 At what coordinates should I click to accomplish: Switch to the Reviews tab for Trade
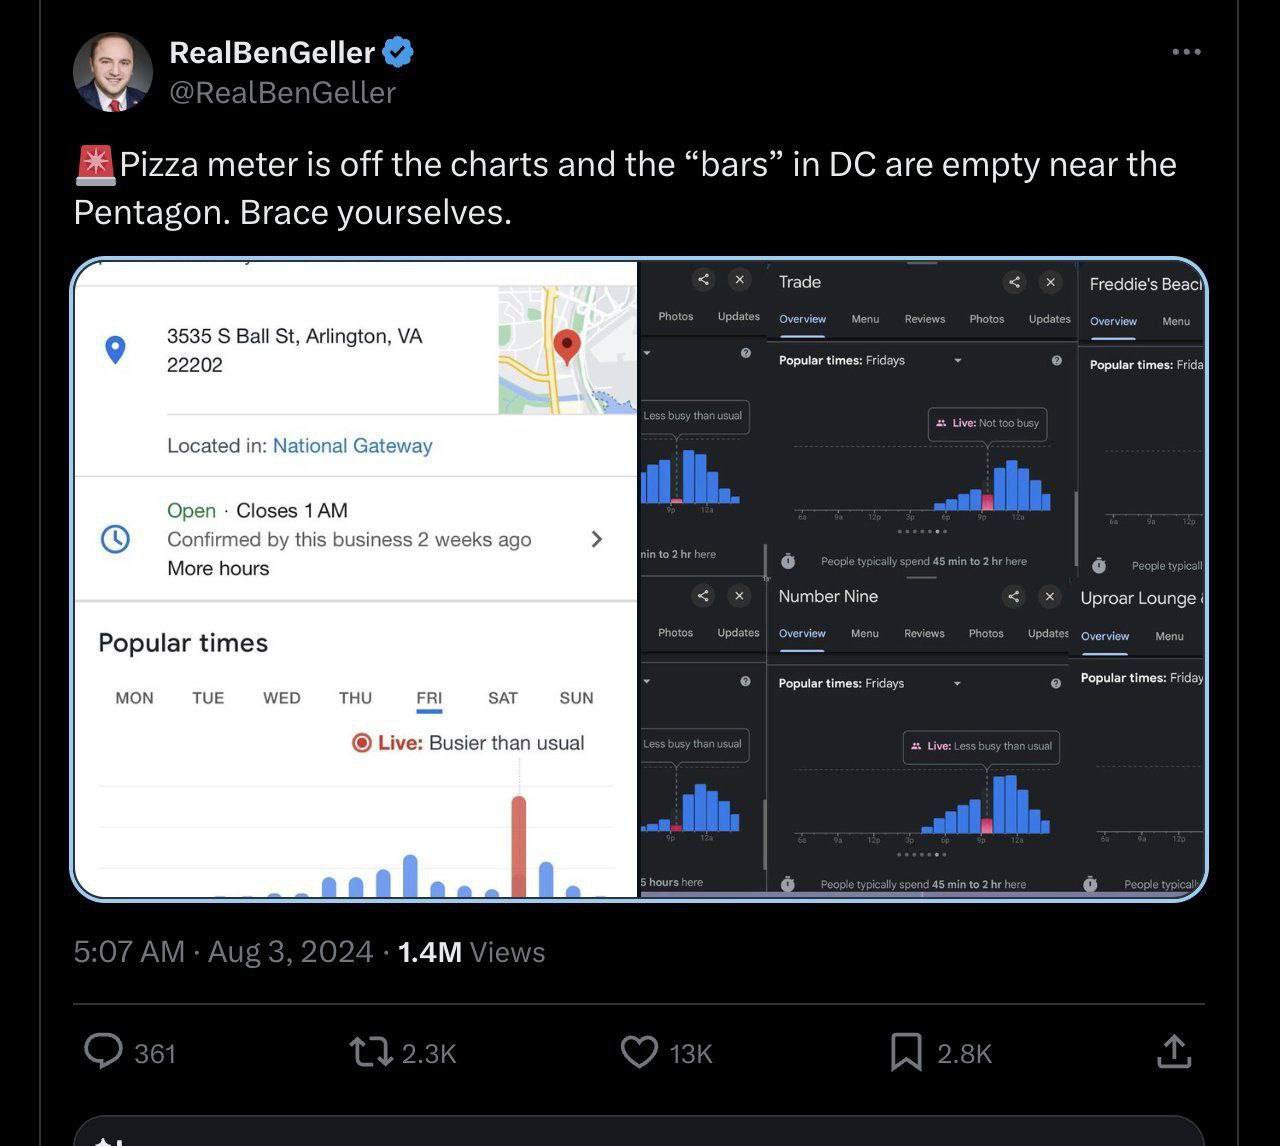(x=924, y=319)
